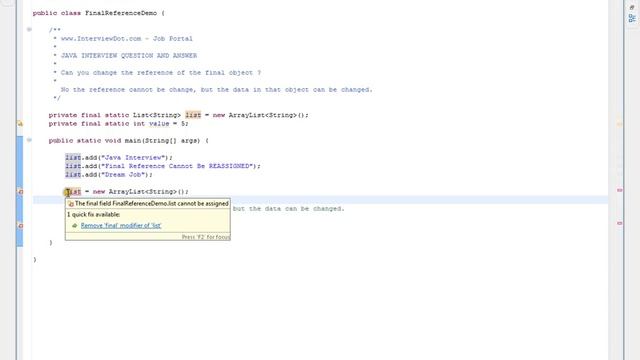Apply quick fix Remove 'final' modifier of 'list'
Screen dimensions: 640x360
pyautogui.click(x=121, y=226)
